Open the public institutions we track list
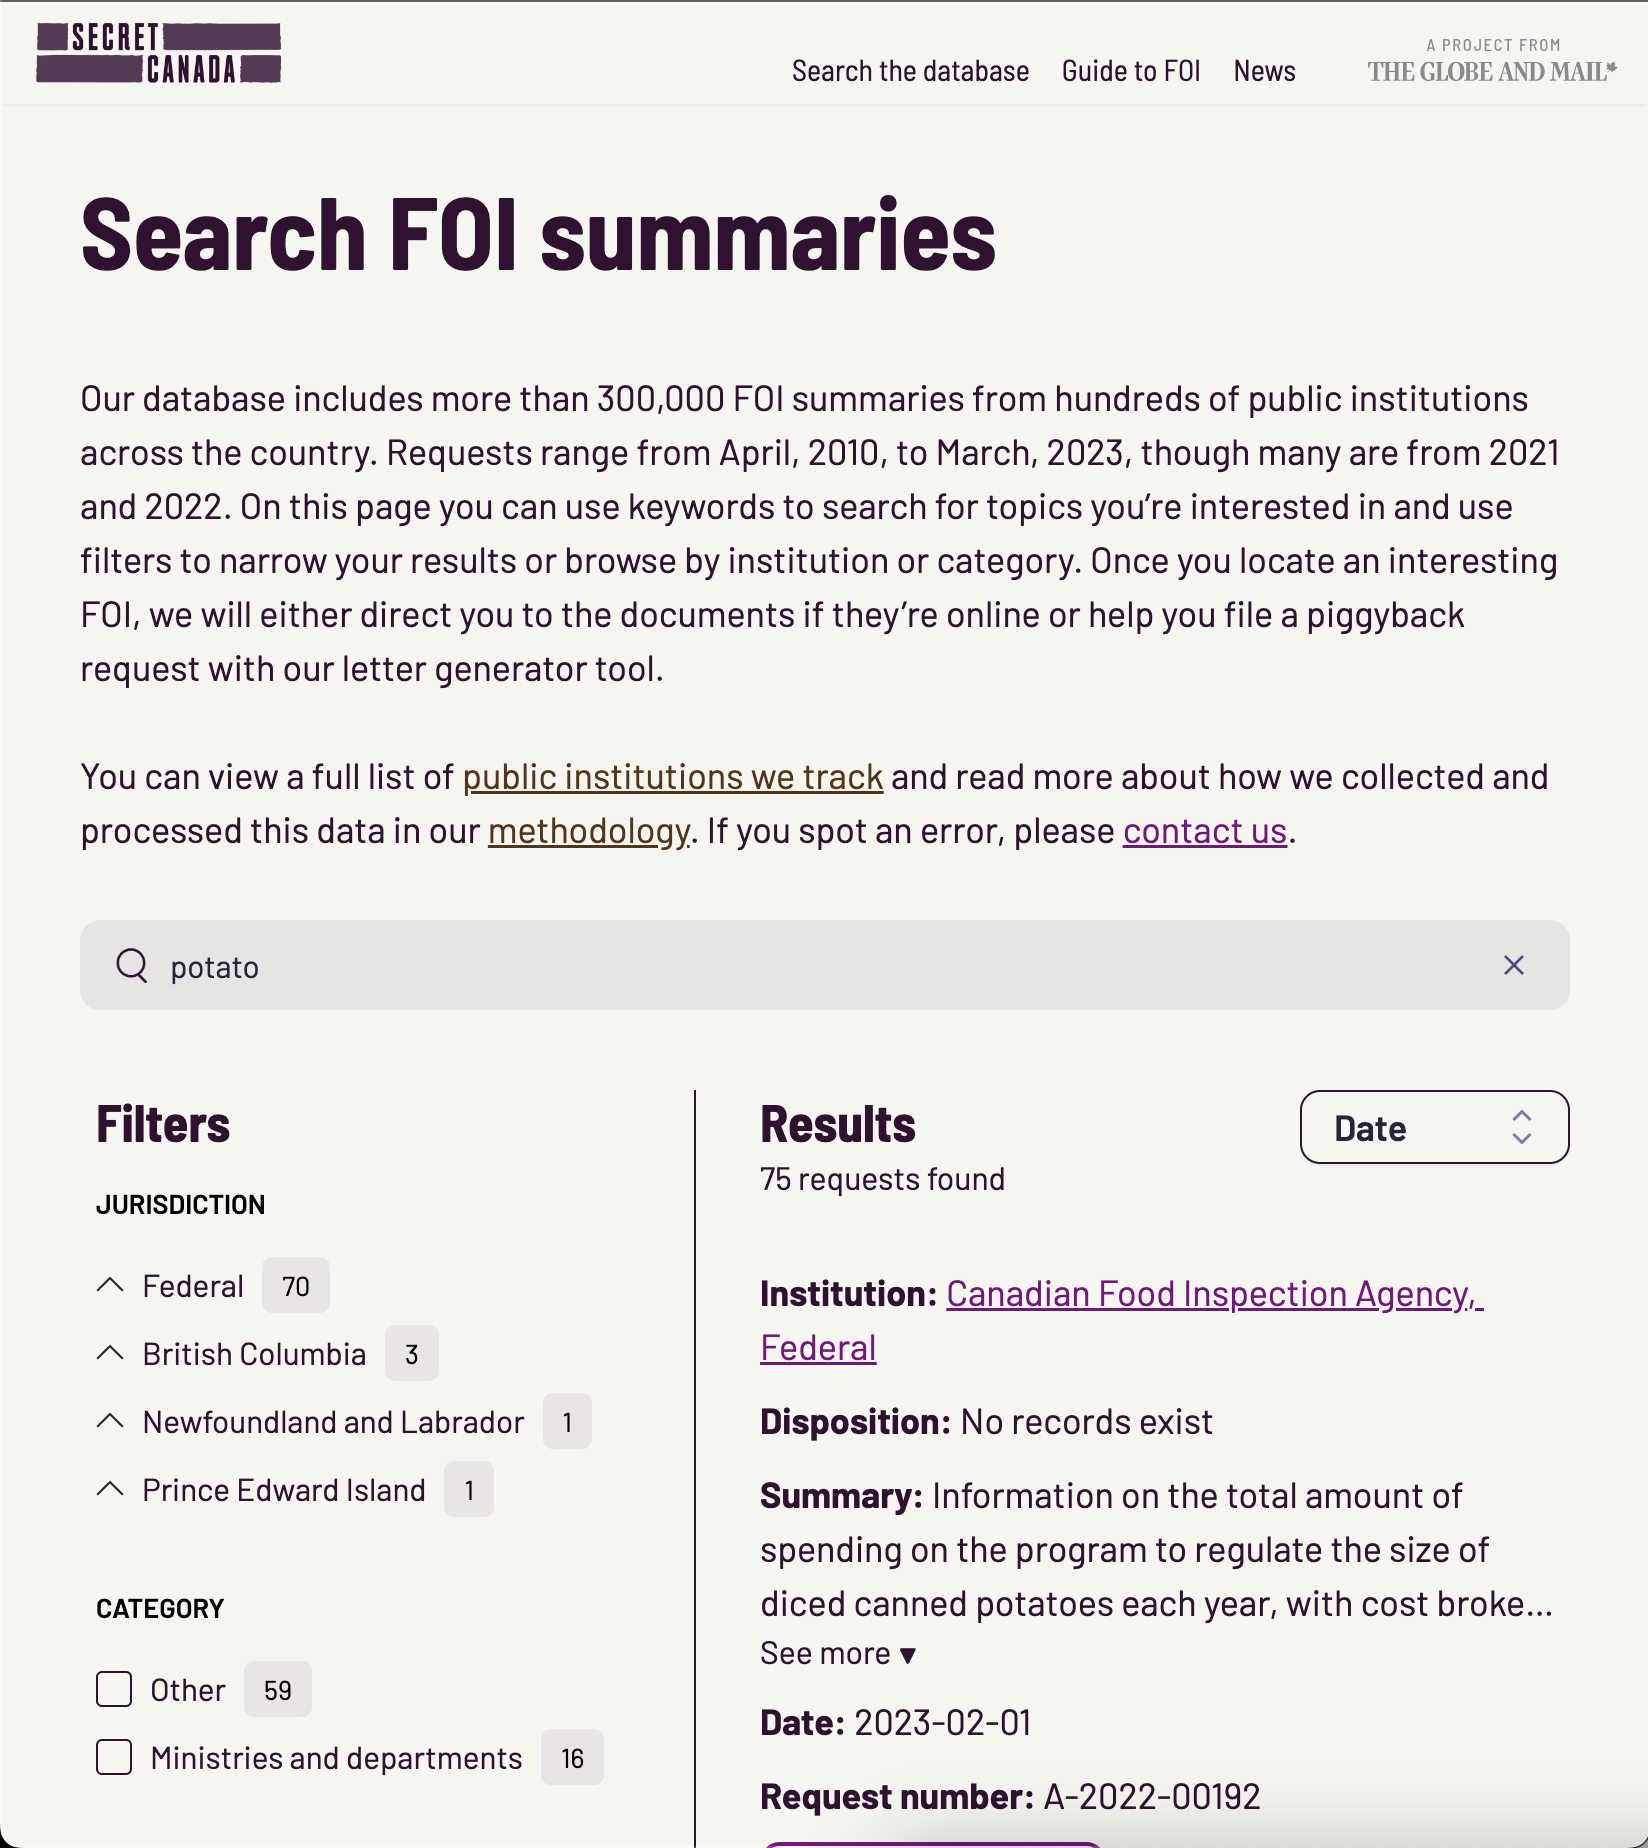Image resolution: width=1648 pixels, height=1848 pixels. [672, 776]
